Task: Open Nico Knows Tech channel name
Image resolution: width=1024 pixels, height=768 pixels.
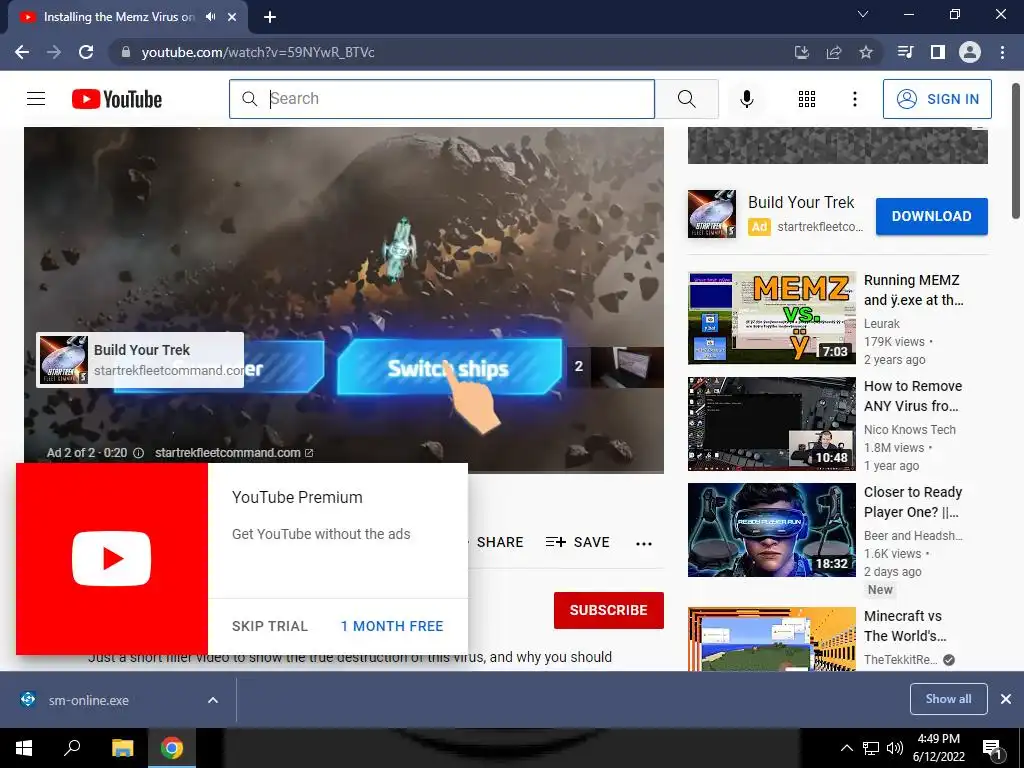Action: (910, 430)
